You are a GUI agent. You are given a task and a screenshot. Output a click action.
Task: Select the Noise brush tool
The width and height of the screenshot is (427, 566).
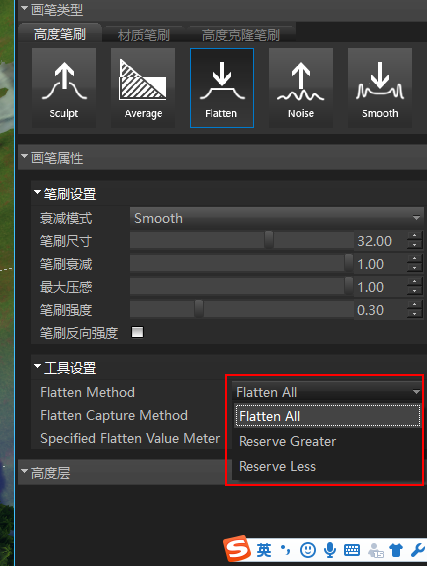click(301, 88)
